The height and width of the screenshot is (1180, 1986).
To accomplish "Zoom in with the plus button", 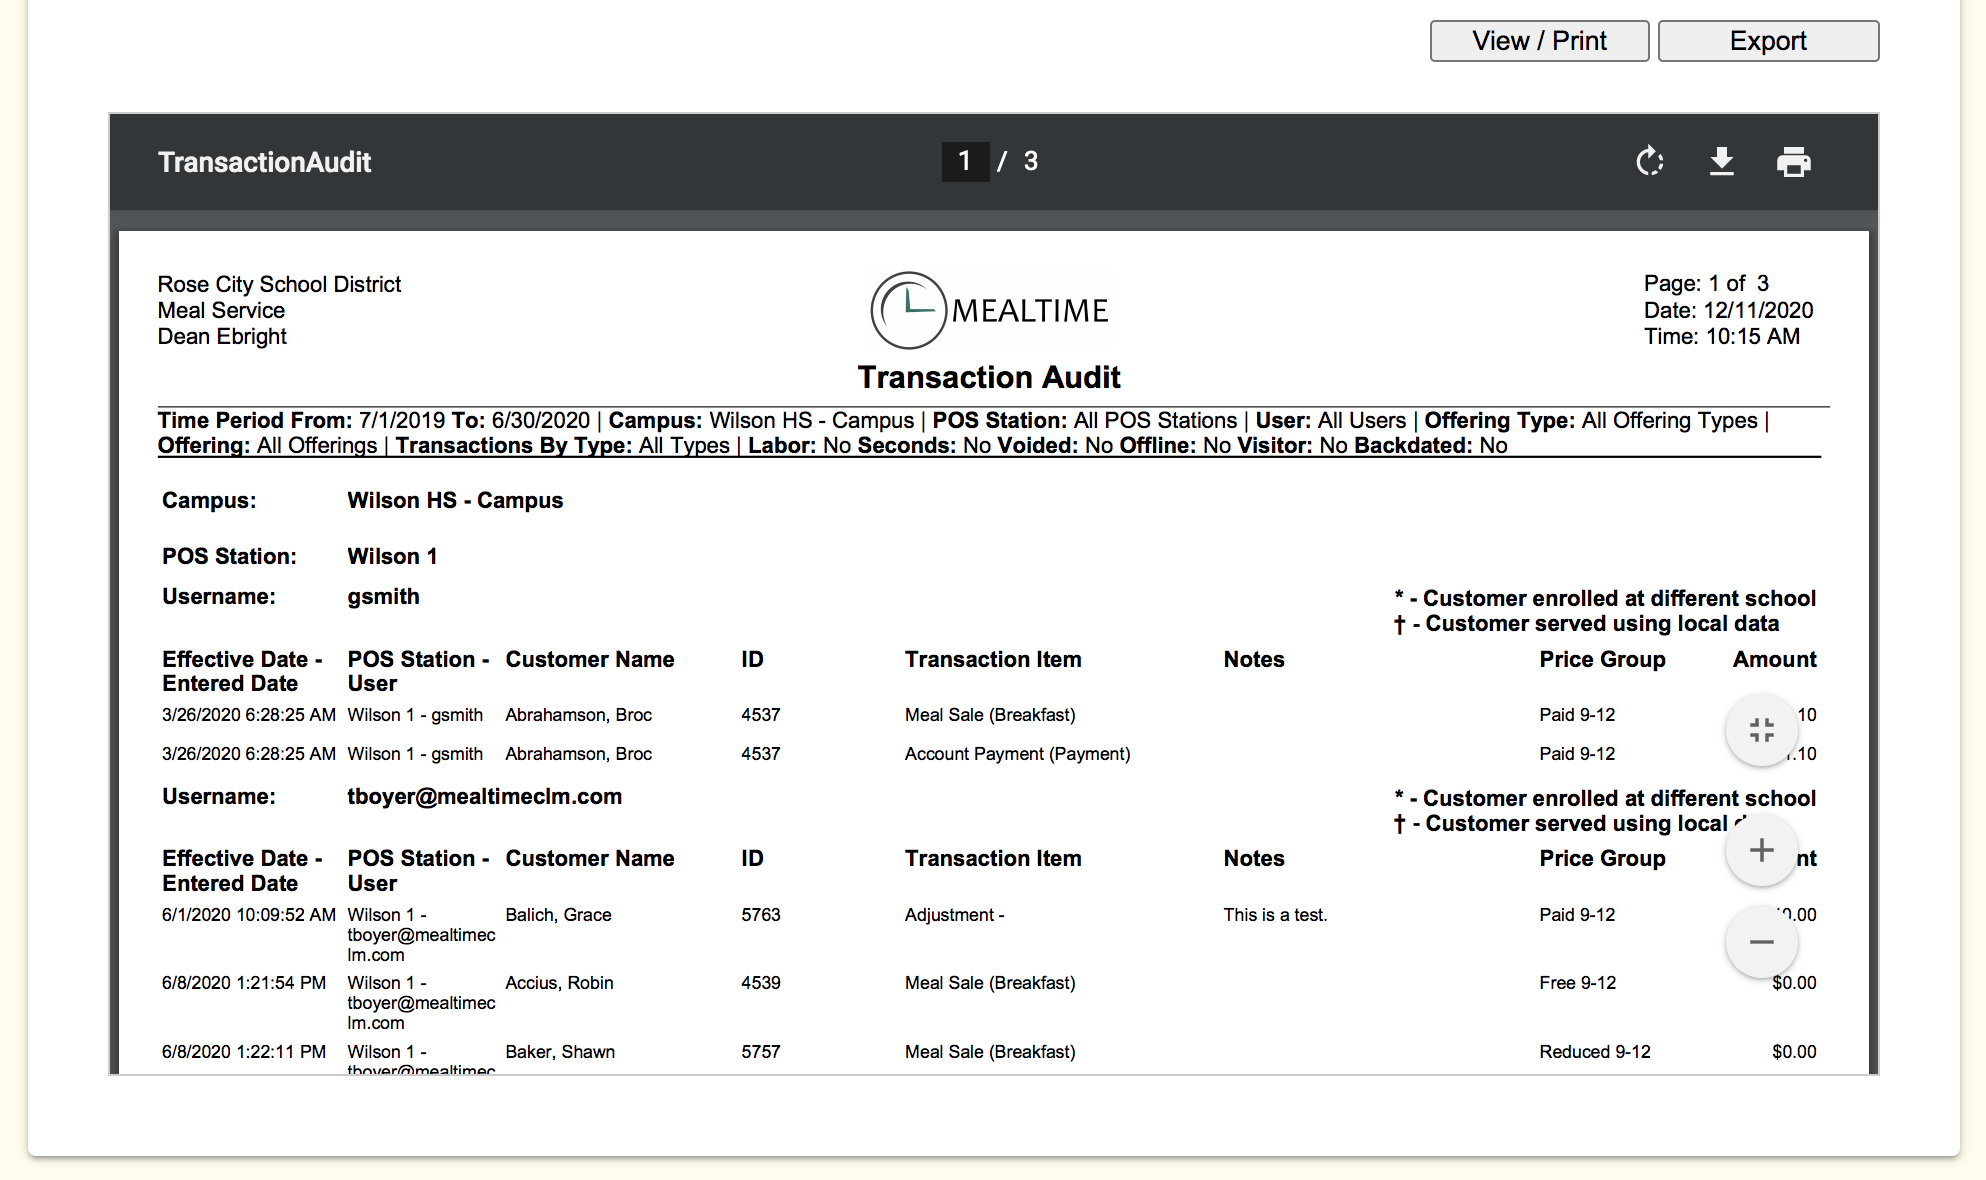I will tap(1761, 850).
